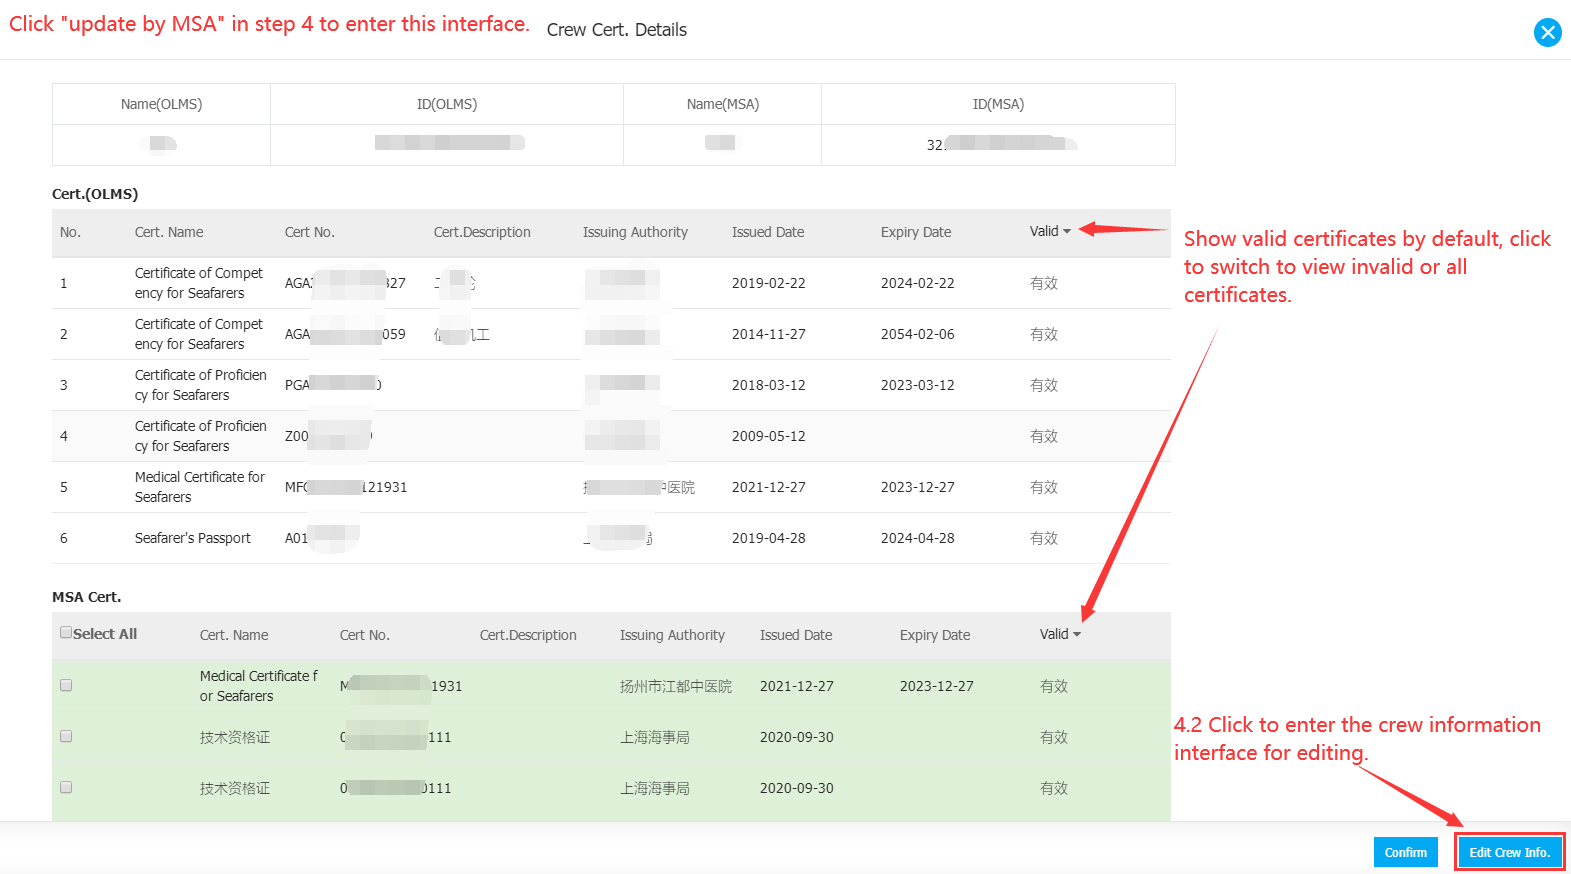Screen dimensions: 1571x874
Task: Select expiry date 2023-03-12 in row 3
Action: (917, 385)
